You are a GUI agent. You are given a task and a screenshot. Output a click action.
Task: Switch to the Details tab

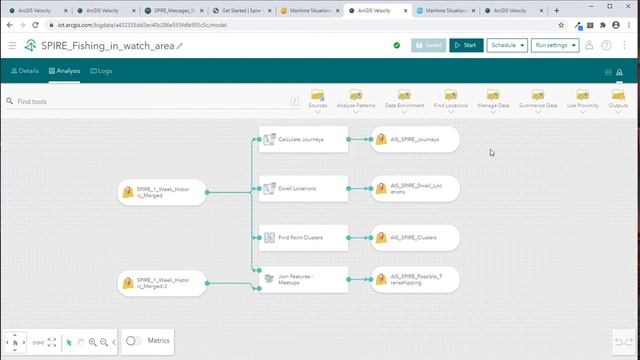[x=25, y=71]
